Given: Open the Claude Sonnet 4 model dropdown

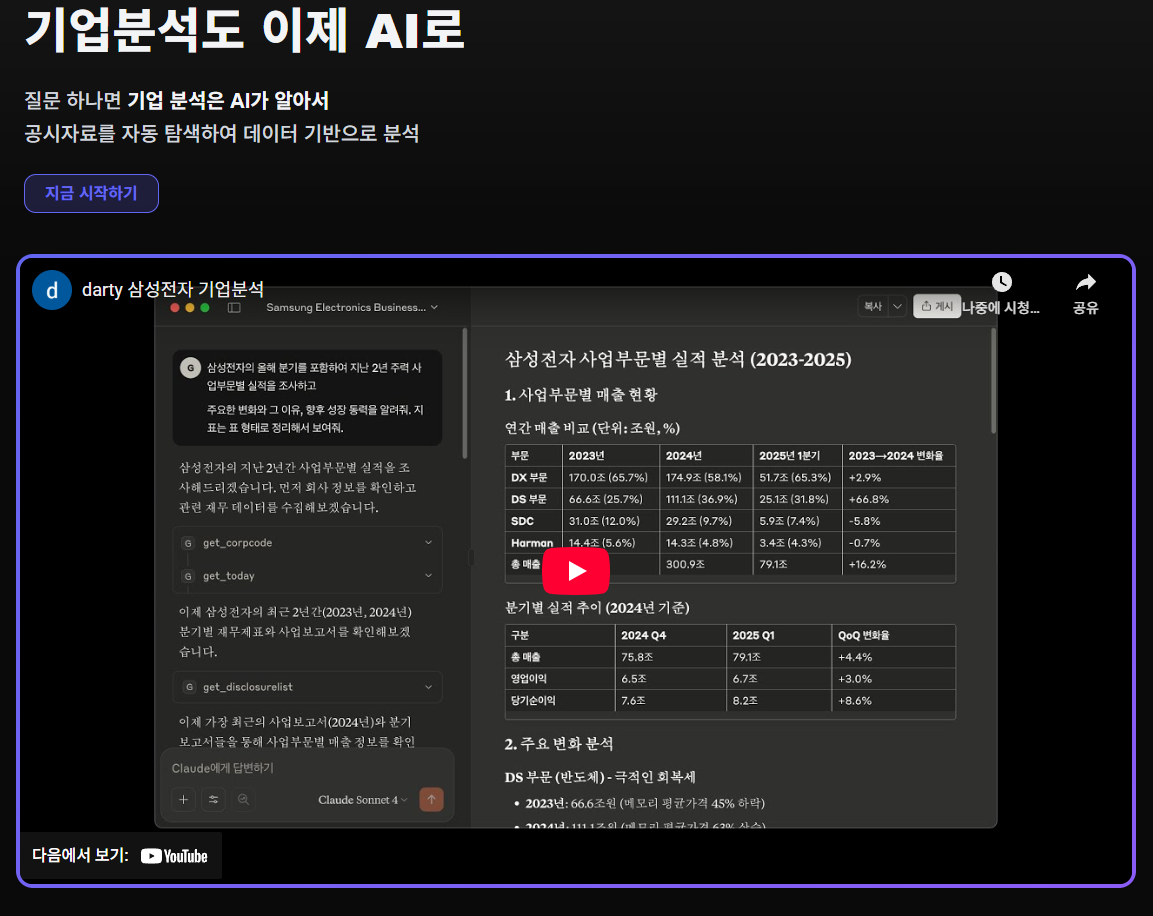Looking at the screenshot, I should tap(362, 799).
